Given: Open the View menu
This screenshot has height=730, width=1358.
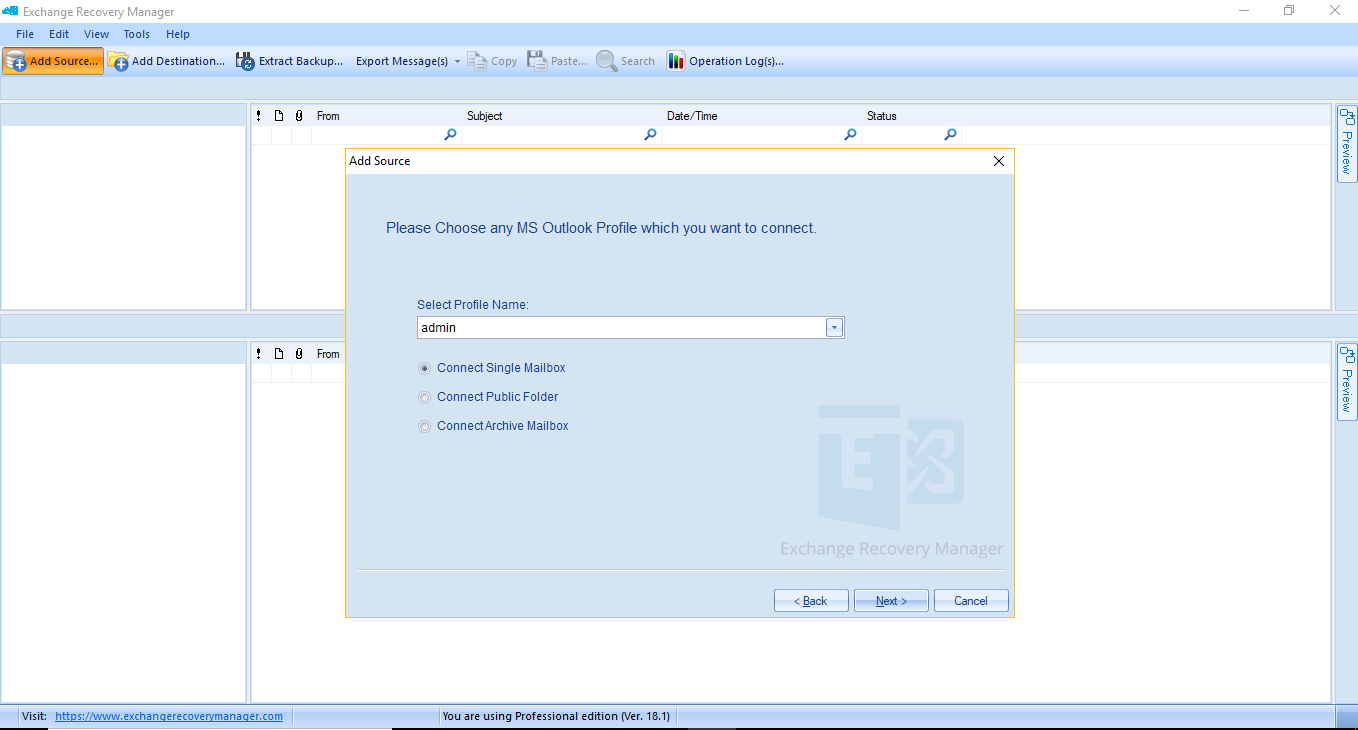Looking at the screenshot, I should [x=97, y=34].
